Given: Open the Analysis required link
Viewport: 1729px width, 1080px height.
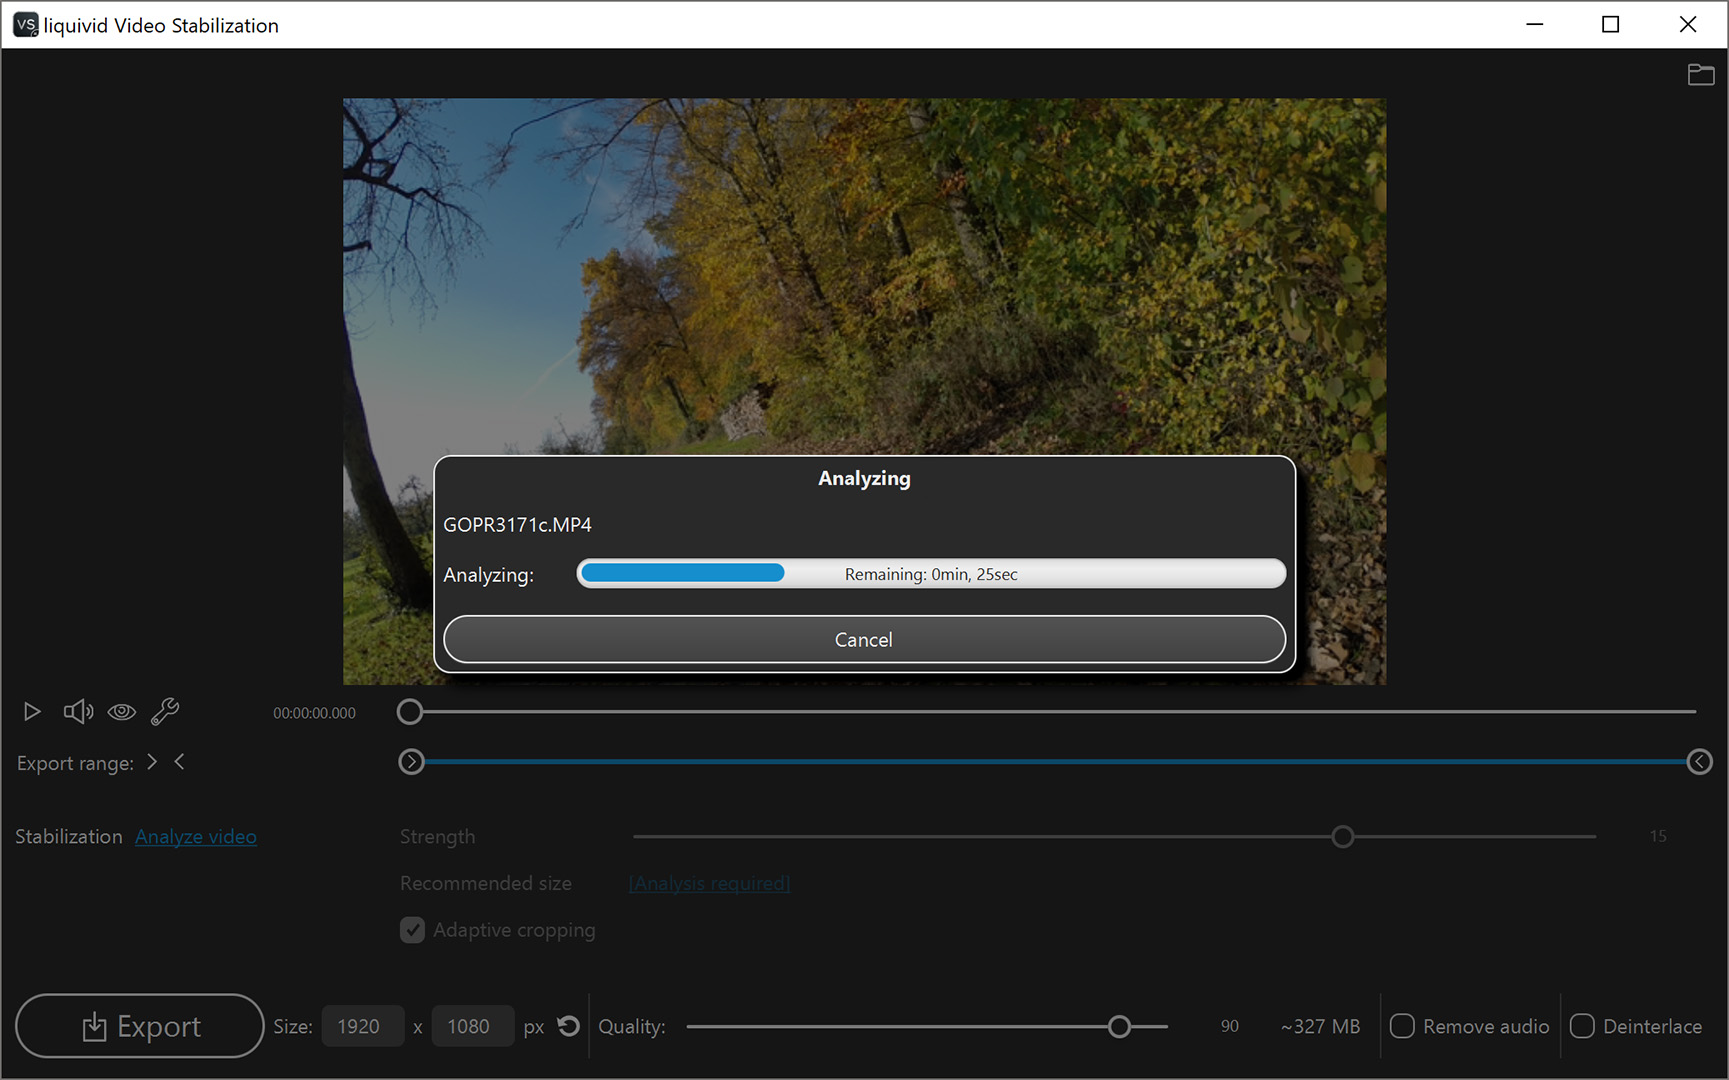Looking at the screenshot, I should 708,883.
